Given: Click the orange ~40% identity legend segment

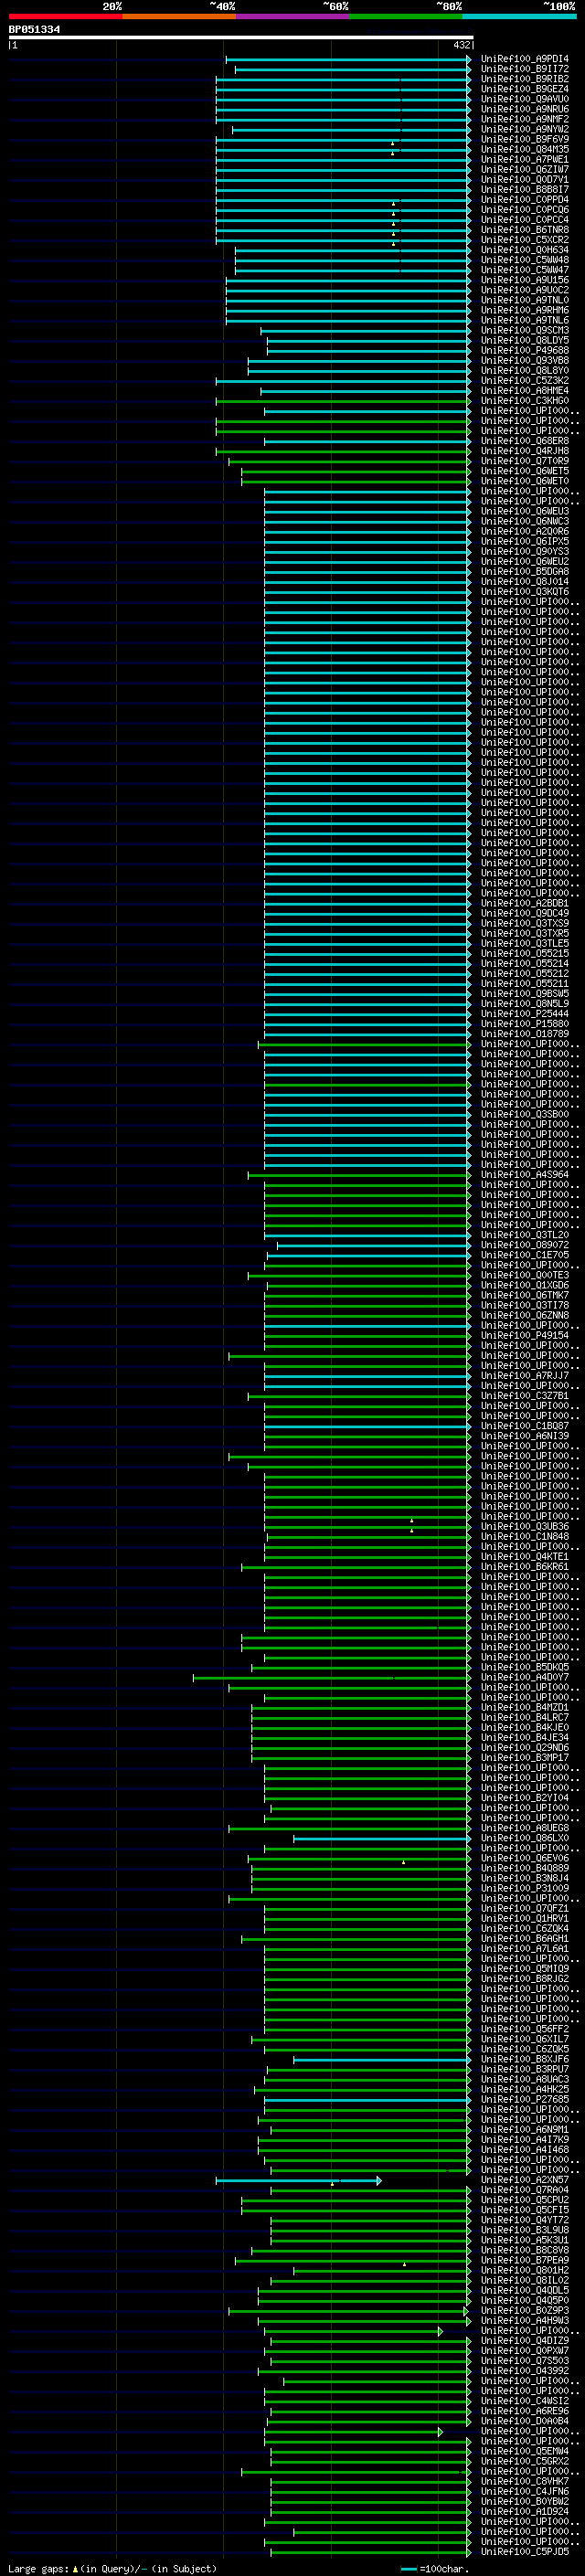Looking at the screenshot, I should click(178, 16).
